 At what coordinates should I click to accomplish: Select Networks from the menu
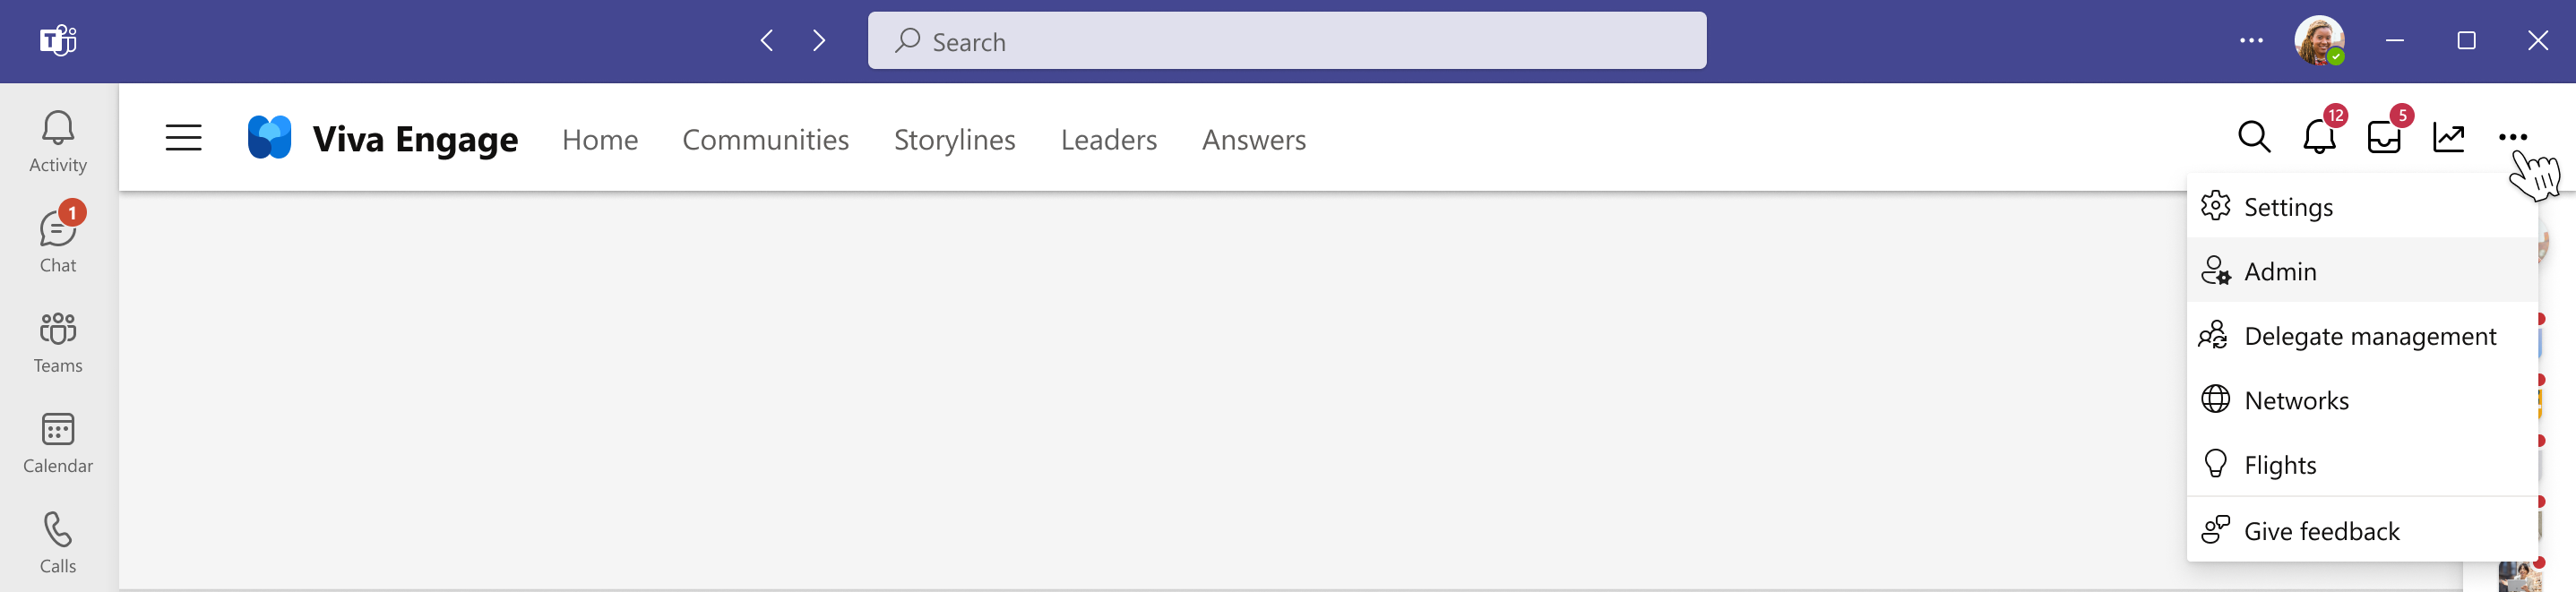coord(2296,400)
